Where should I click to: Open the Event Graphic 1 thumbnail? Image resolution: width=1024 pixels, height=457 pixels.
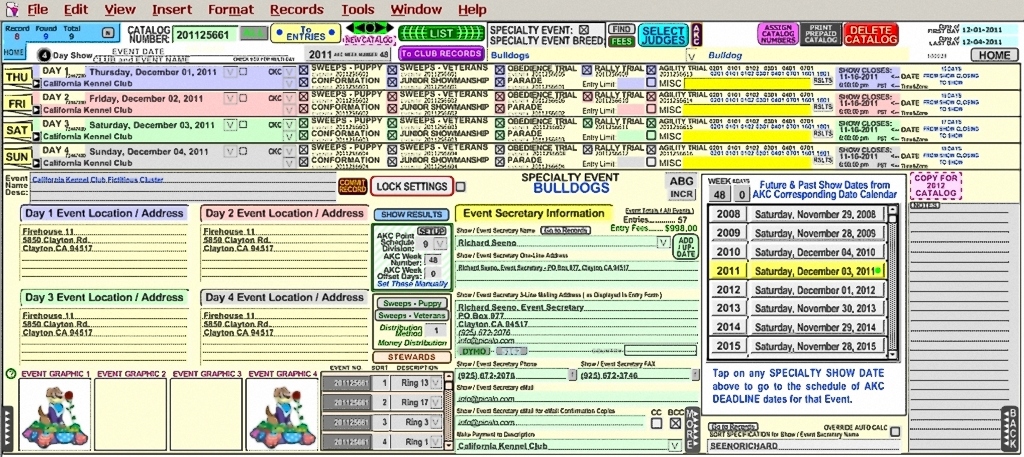[x=55, y=415]
